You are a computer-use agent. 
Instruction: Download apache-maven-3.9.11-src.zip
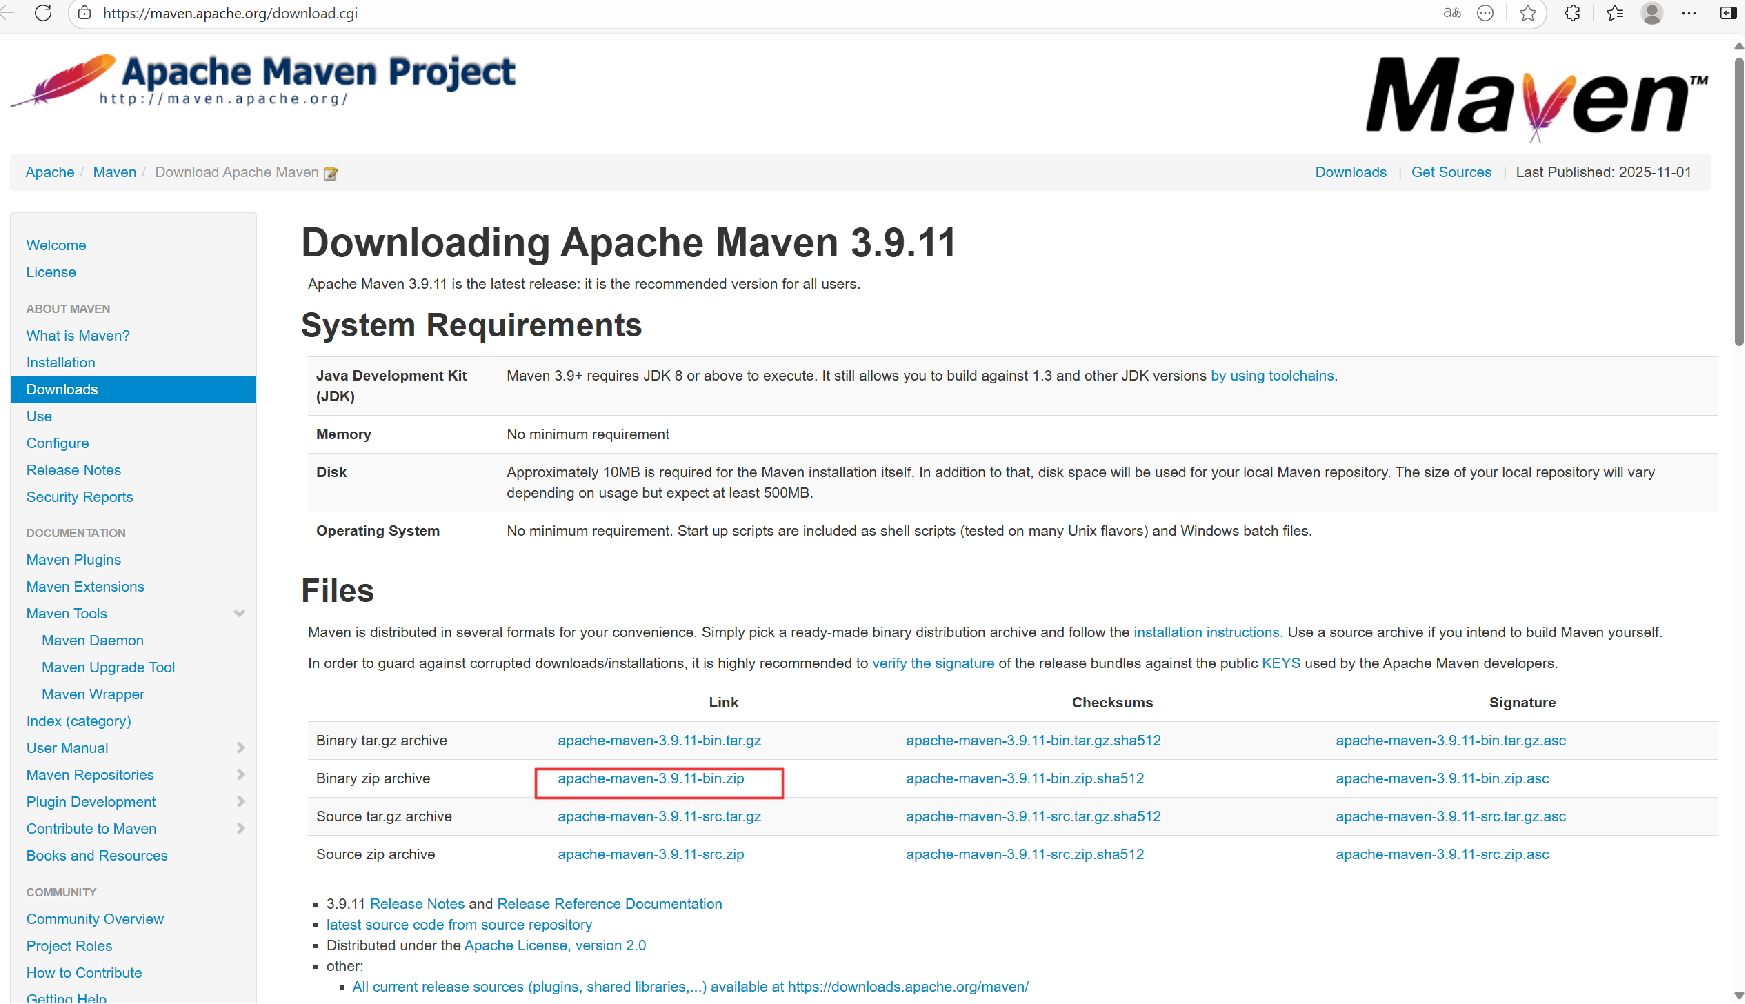pos(651,855)
